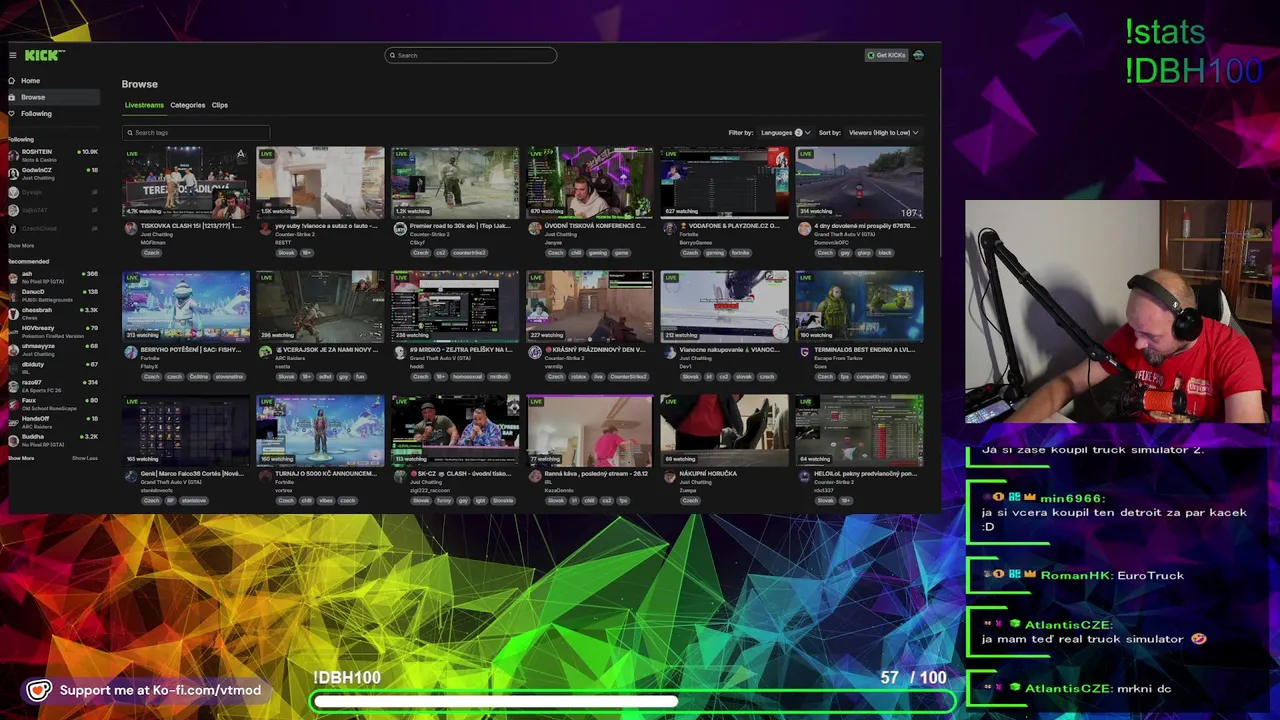The image size is (1280, 720).
Task: Open TISKOVKA CLASH stream thumbnail
Action: coord(186,182)
